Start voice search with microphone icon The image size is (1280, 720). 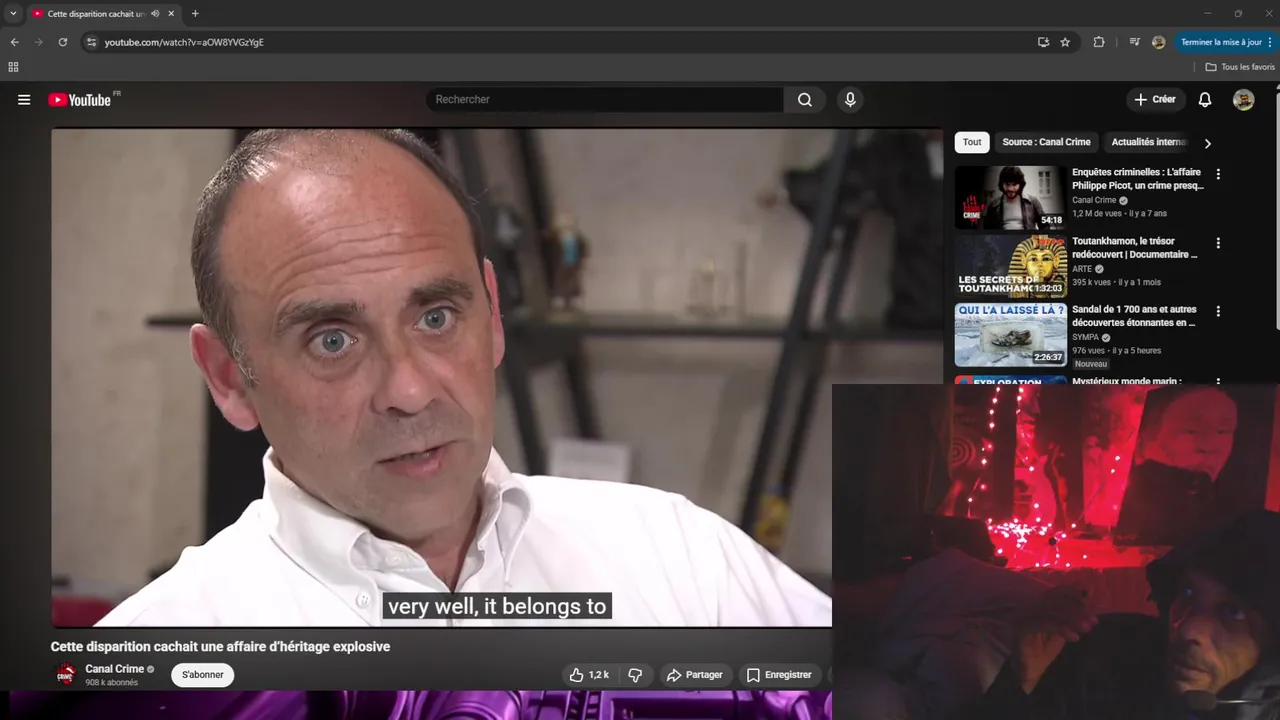[x=850, y=100]
